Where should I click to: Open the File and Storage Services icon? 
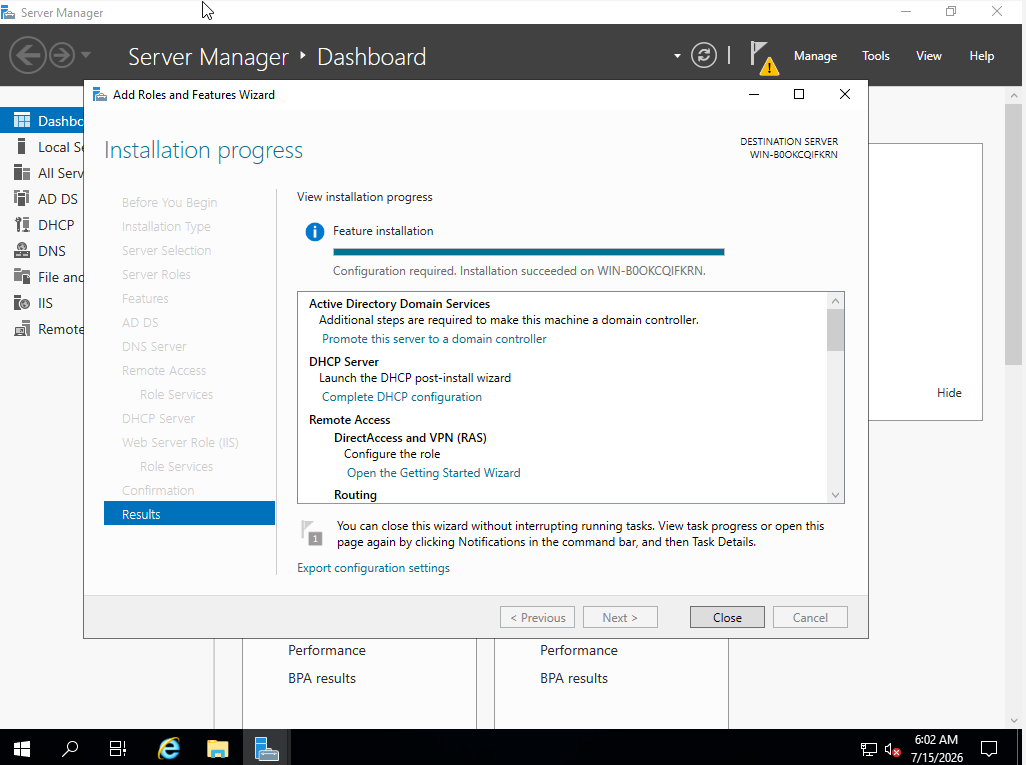[x=22, y=277]
